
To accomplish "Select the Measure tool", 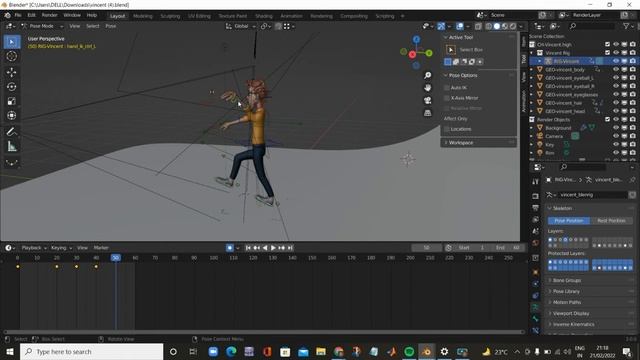I will (x=12, y=146).
